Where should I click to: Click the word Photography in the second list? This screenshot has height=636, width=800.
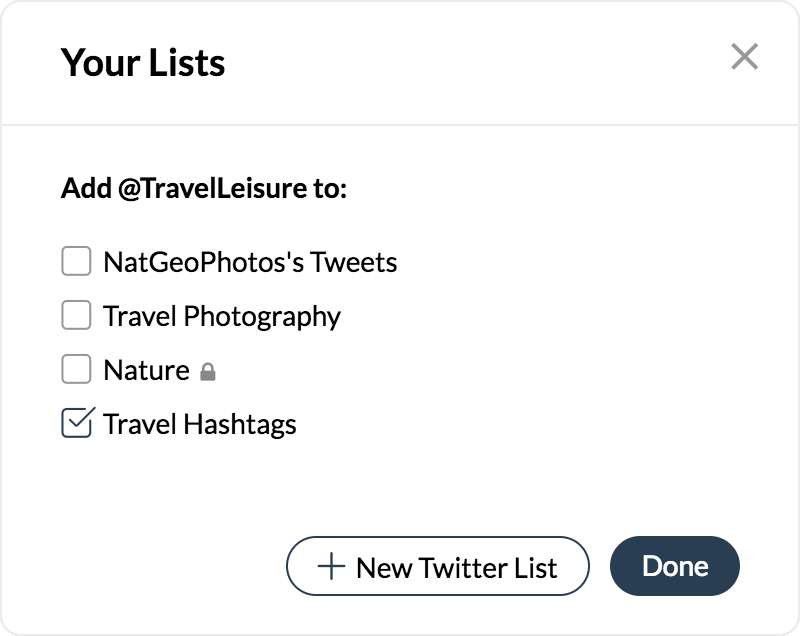point(263,316)
